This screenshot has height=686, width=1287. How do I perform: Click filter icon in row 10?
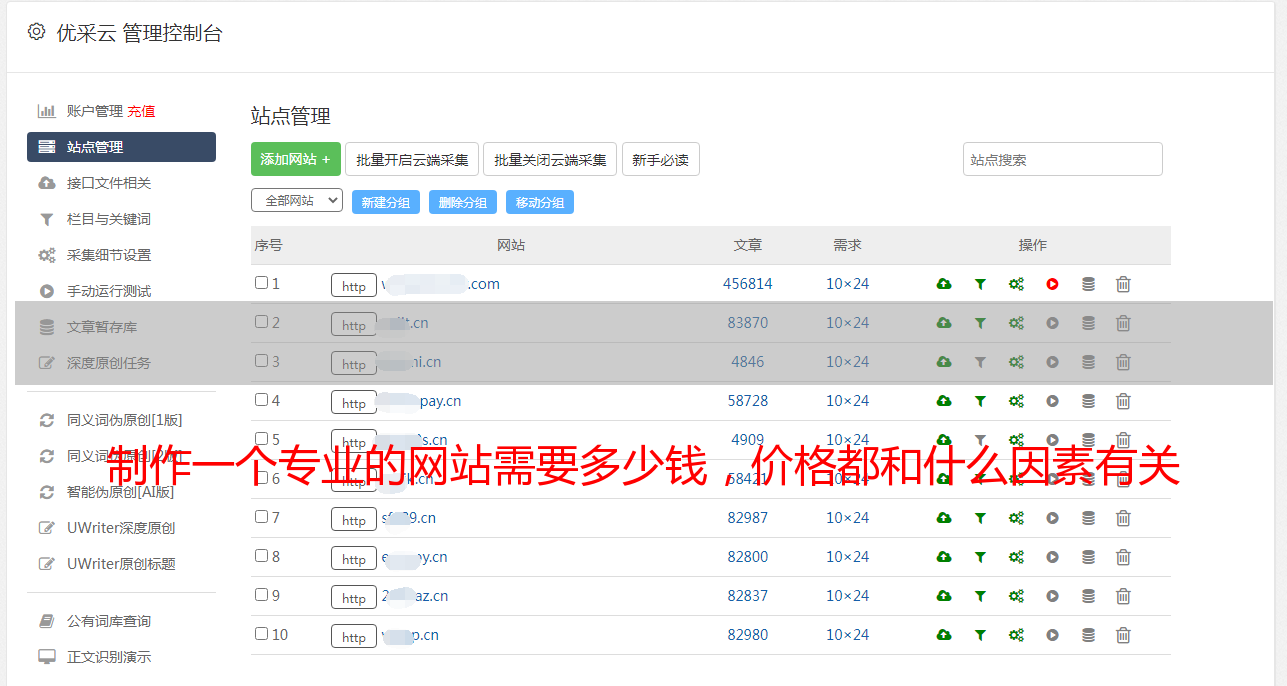(980, 635)
